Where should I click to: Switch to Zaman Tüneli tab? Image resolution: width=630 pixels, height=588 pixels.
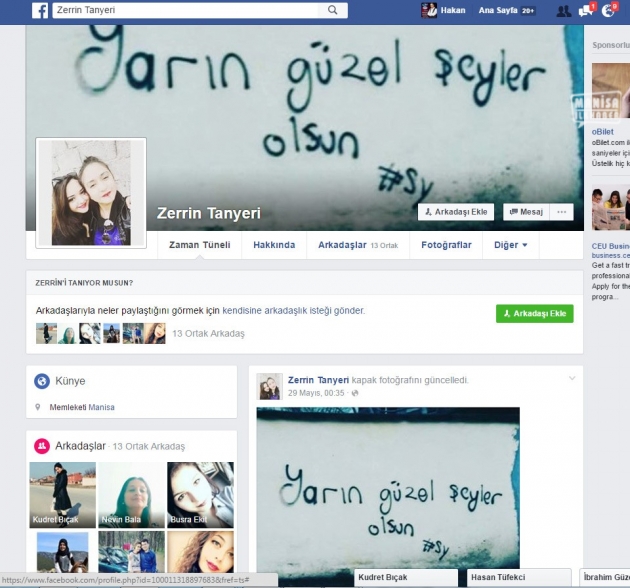click(x=199, y=245)
